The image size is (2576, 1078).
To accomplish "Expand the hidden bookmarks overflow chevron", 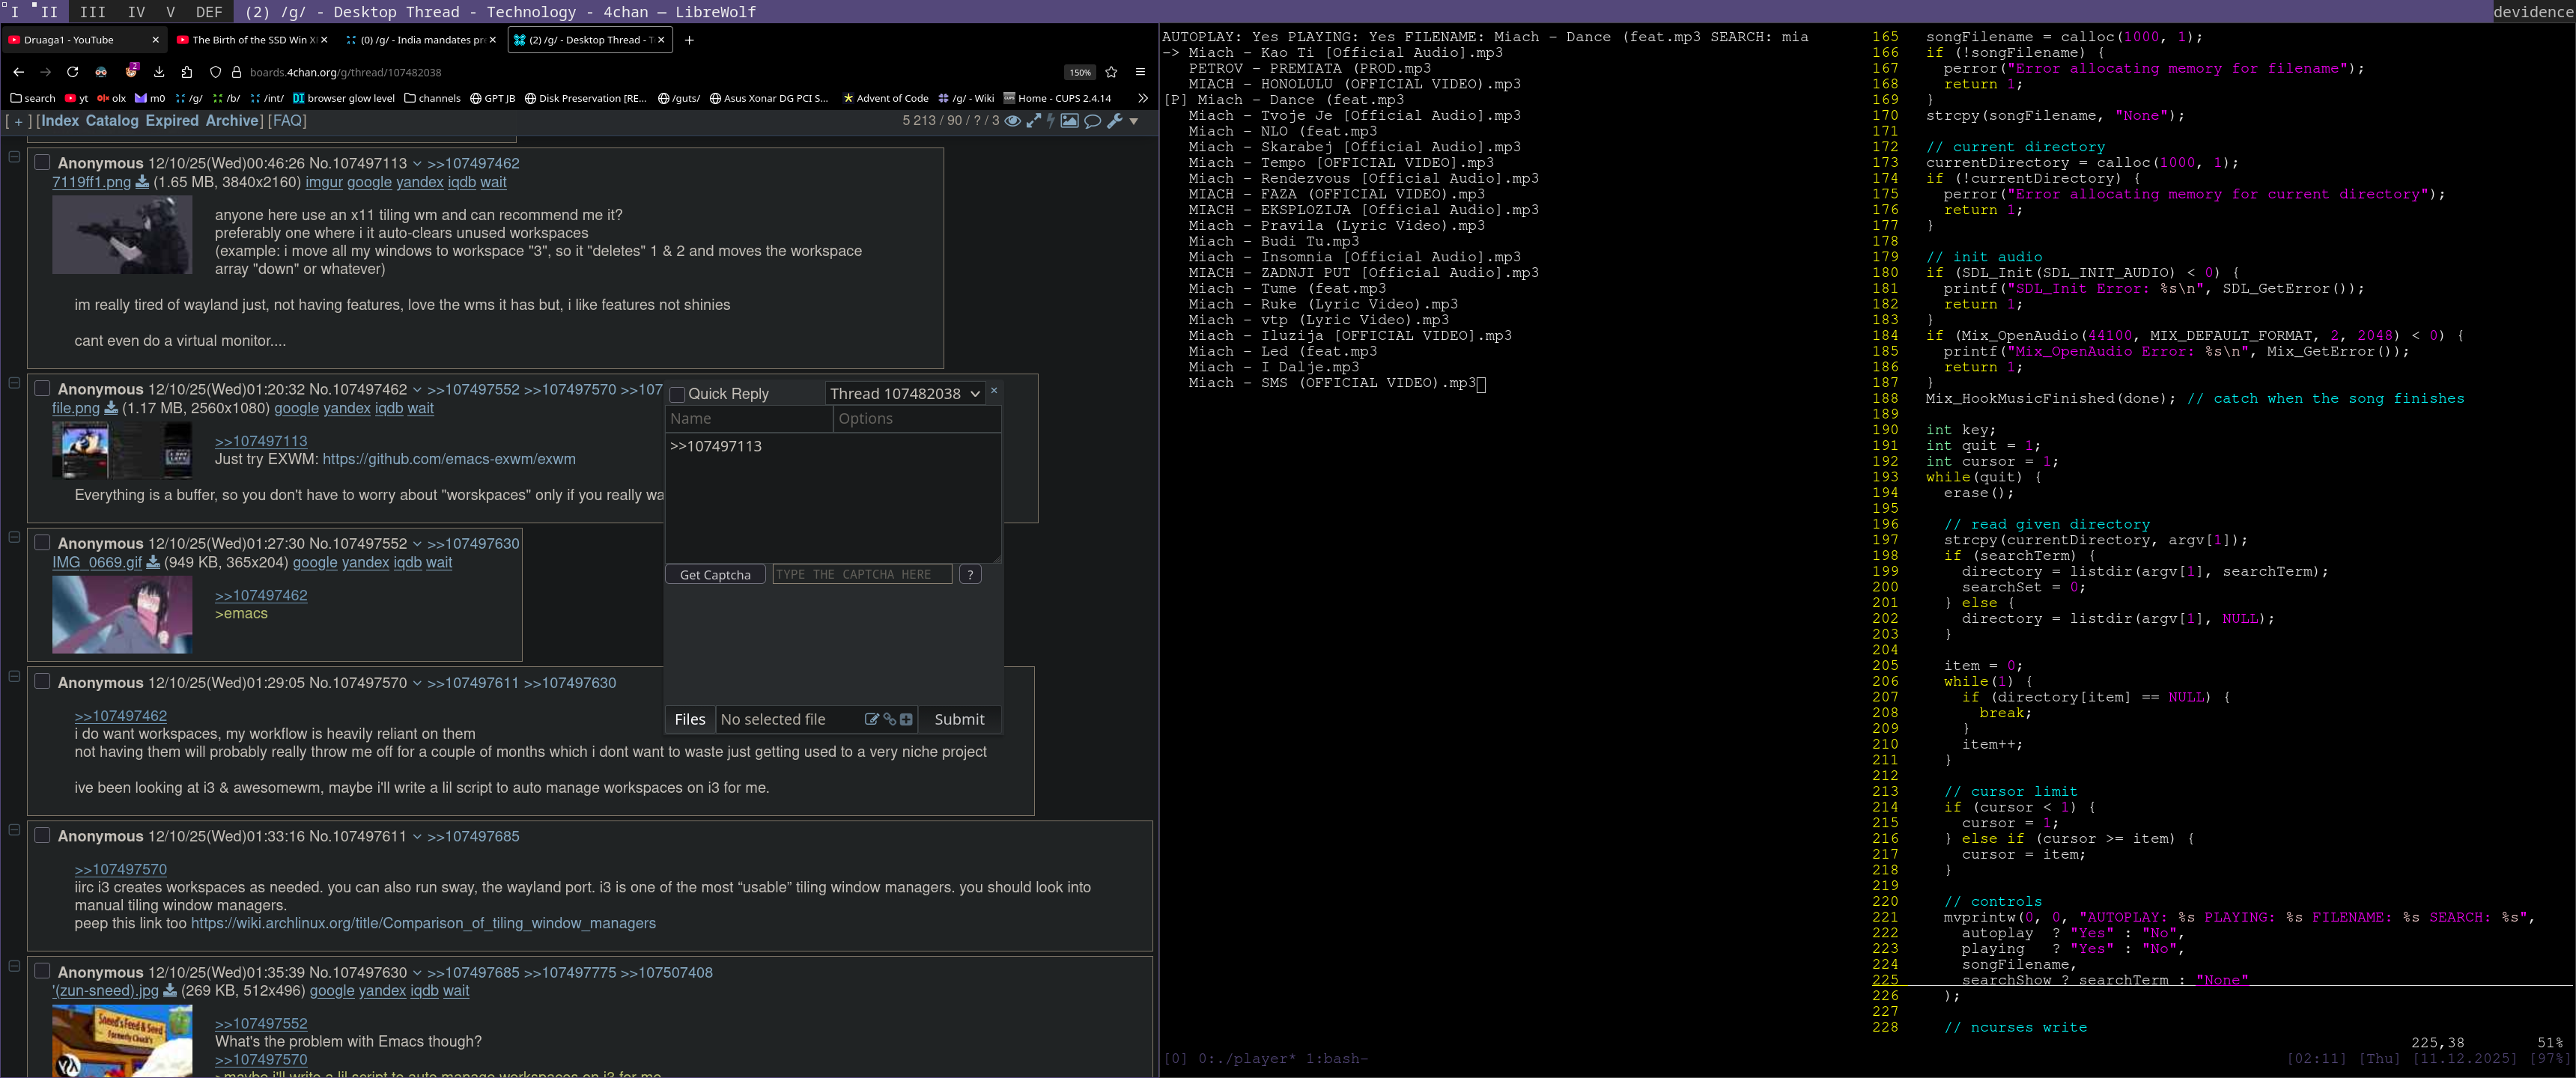I will tap(1142, 98).
